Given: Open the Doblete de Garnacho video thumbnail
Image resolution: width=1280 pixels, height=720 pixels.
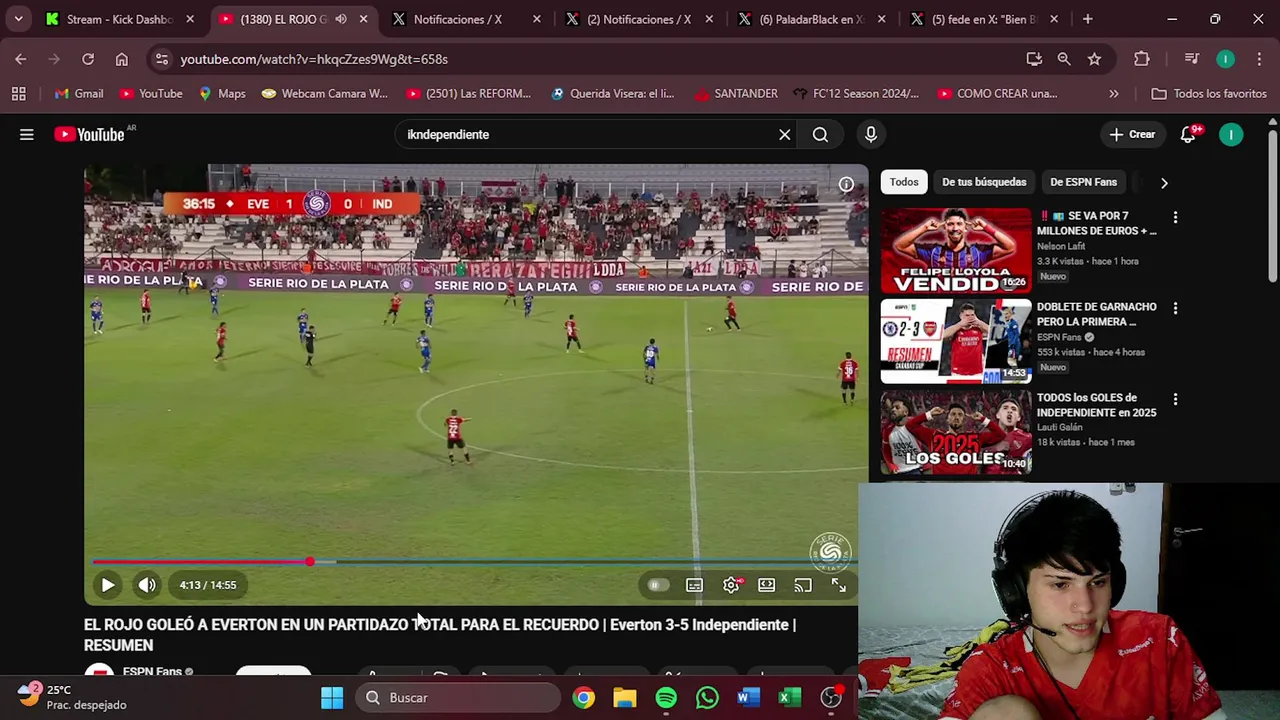Looking at the screenshot, I should click(x=956, y=341).
